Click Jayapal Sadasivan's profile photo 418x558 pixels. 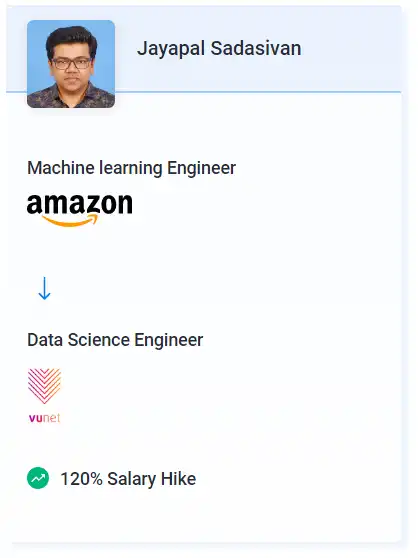[71, 64]
